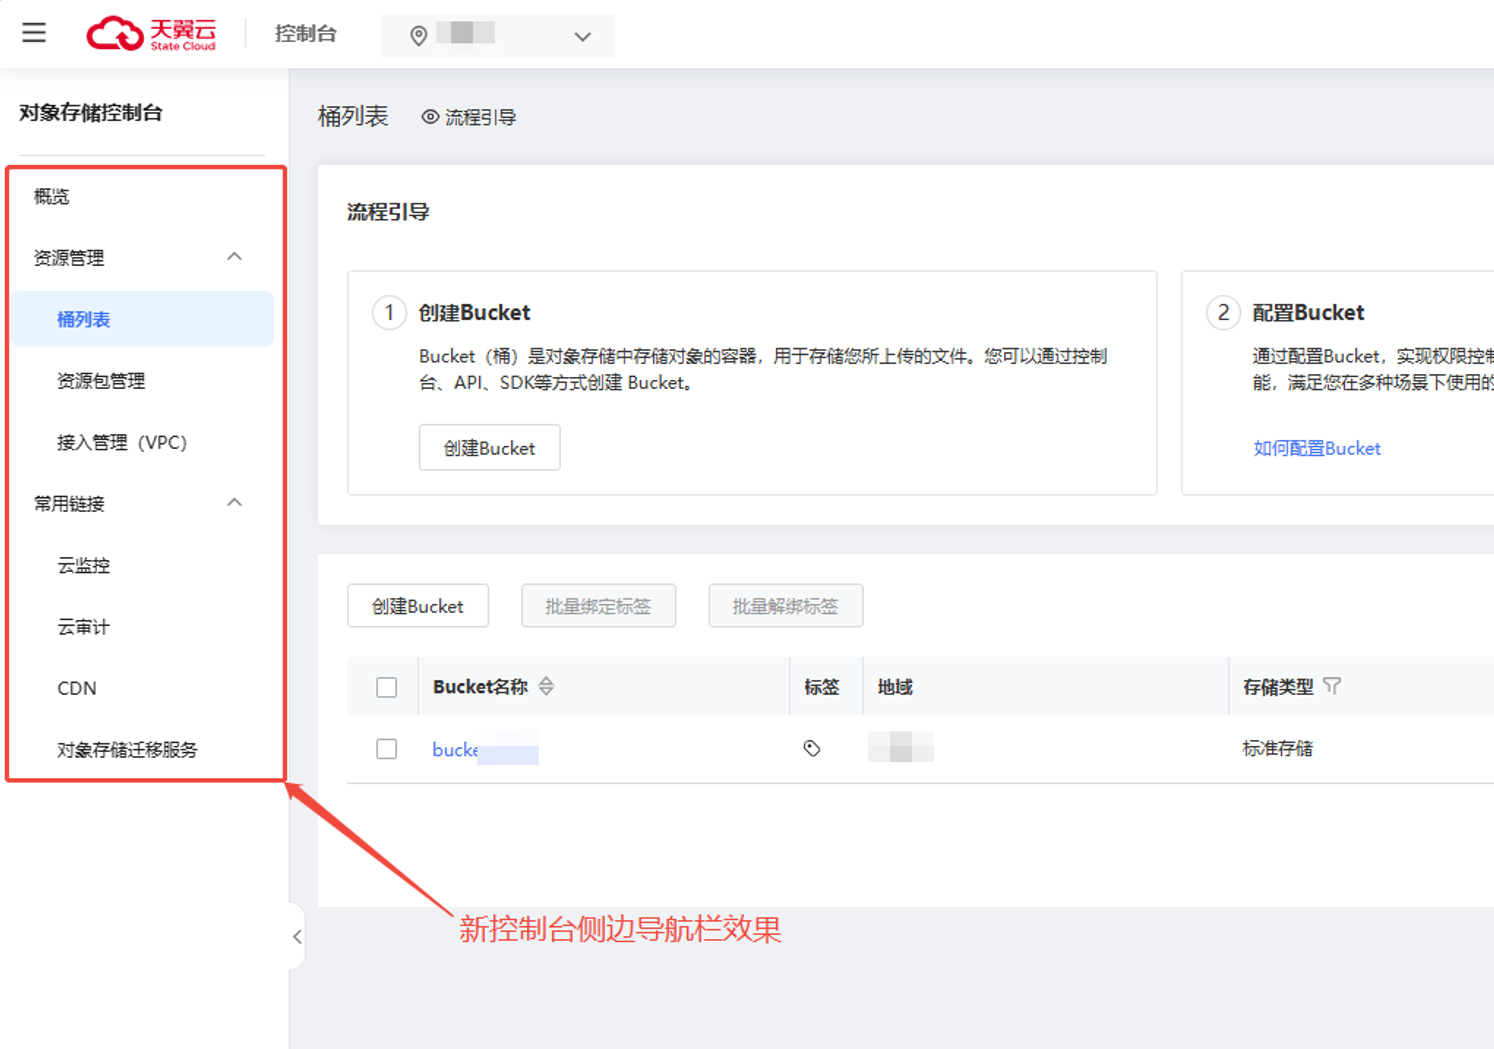Filter the 存储类型 column
The image size is (1494, 1049).
[1332, 686]
